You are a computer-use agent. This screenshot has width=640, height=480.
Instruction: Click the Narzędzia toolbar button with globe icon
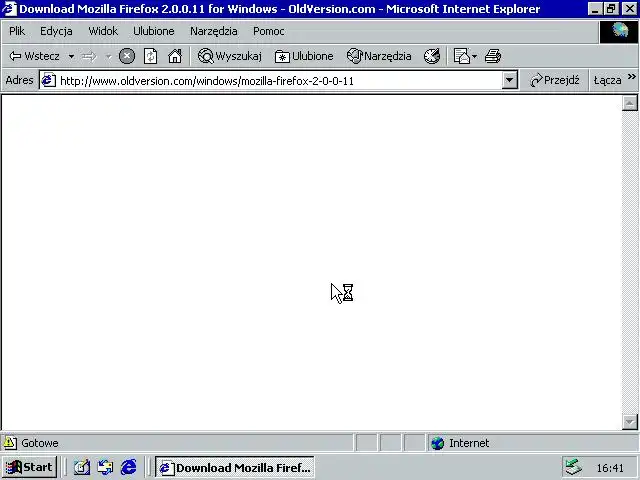click(x=379, y=56)
